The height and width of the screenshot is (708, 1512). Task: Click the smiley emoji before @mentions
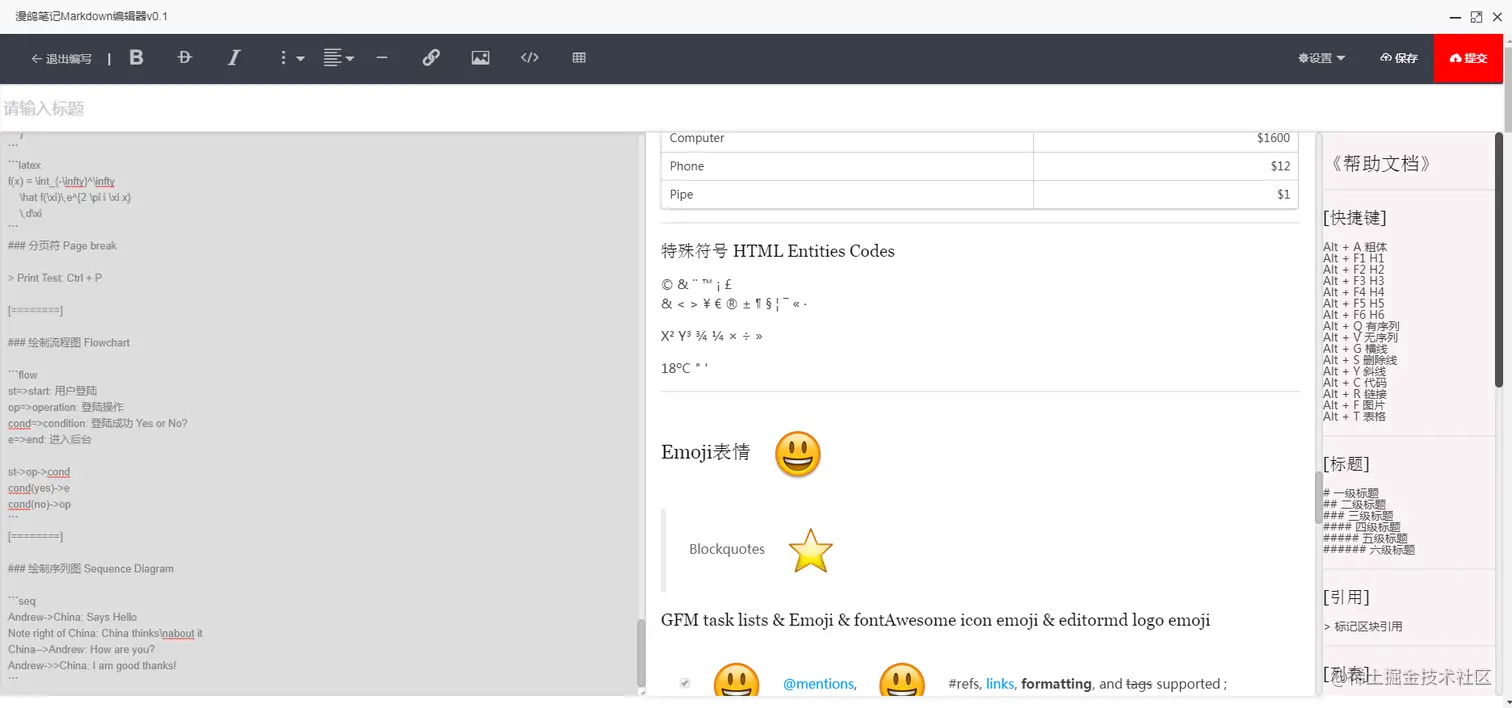(x=737, y=682)
